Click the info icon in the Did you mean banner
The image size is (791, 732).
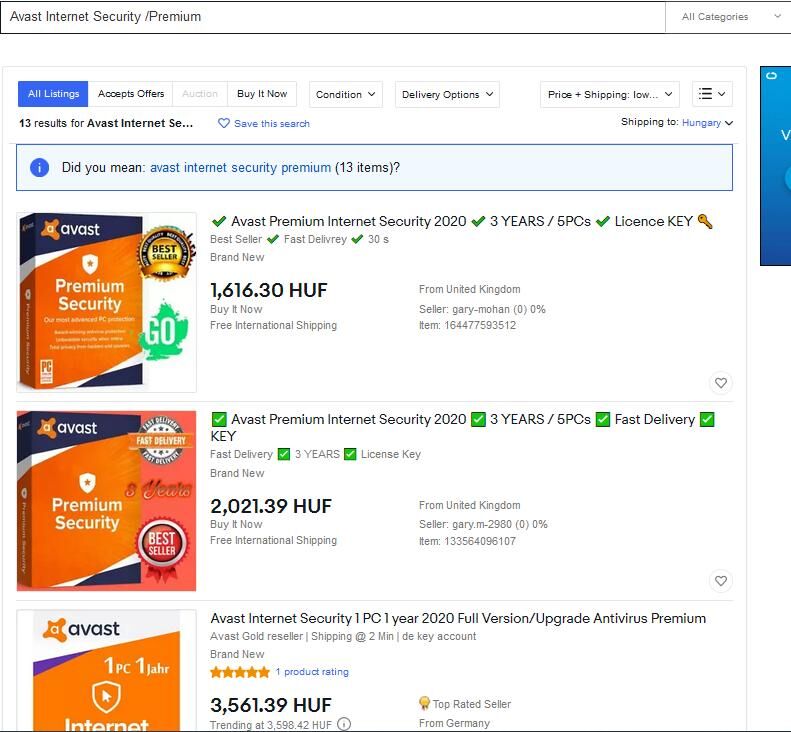[39, 167]
